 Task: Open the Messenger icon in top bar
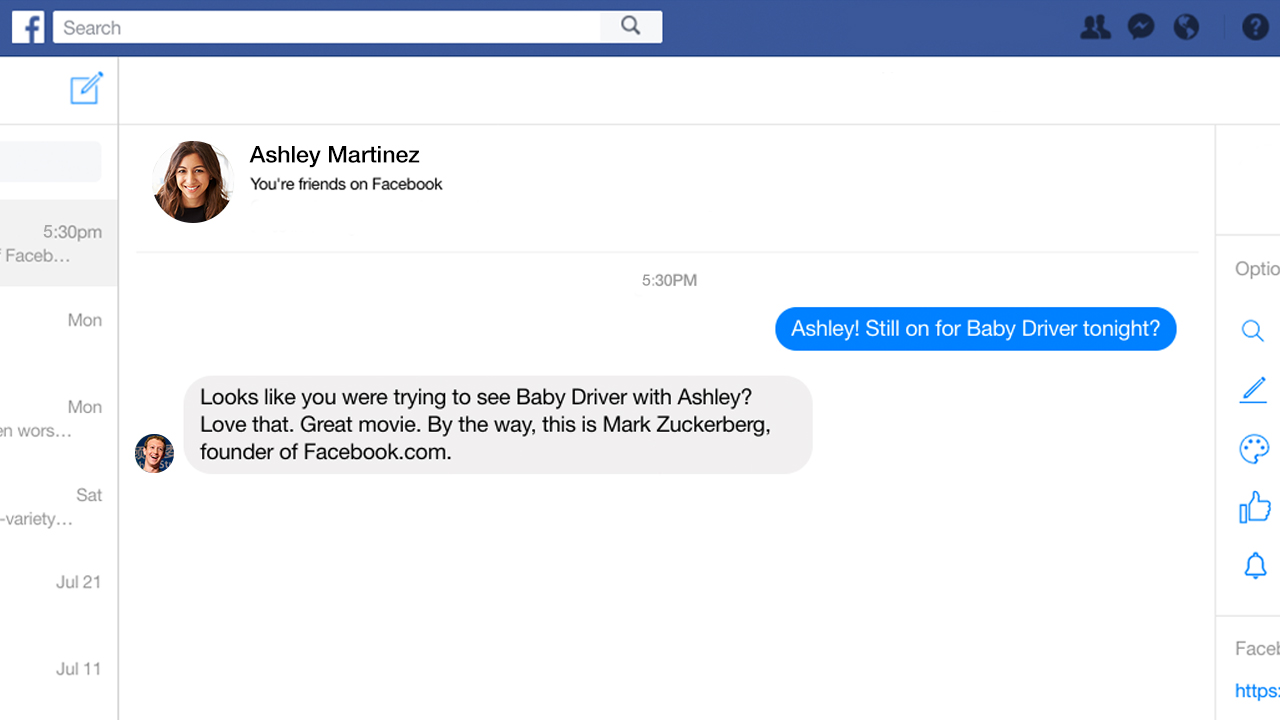(x=1141, y=27)
